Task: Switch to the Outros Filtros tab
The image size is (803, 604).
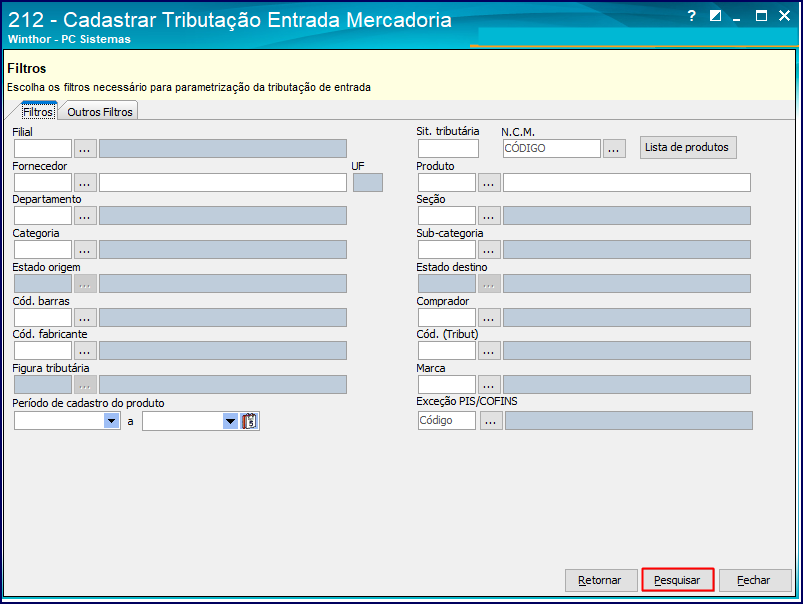Action: coord(100,112)
